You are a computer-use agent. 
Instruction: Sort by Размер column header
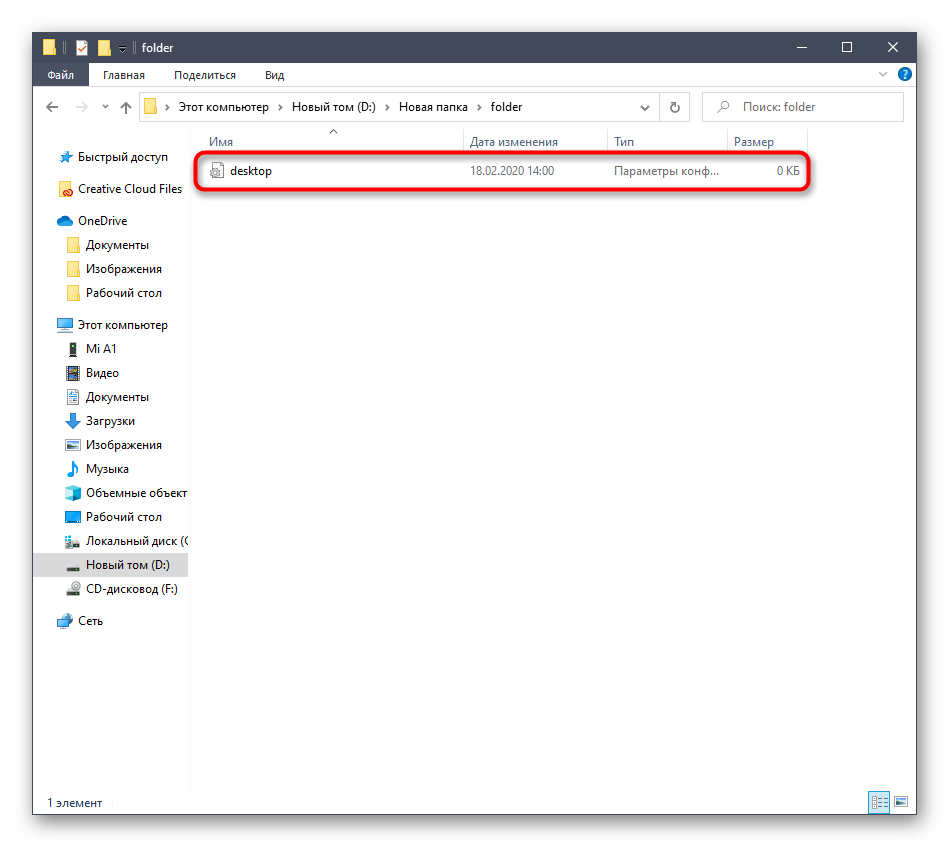coord(754,142)
